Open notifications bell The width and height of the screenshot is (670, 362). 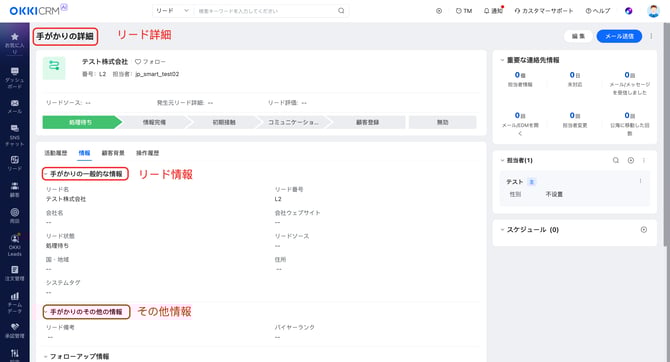(494, 11)
